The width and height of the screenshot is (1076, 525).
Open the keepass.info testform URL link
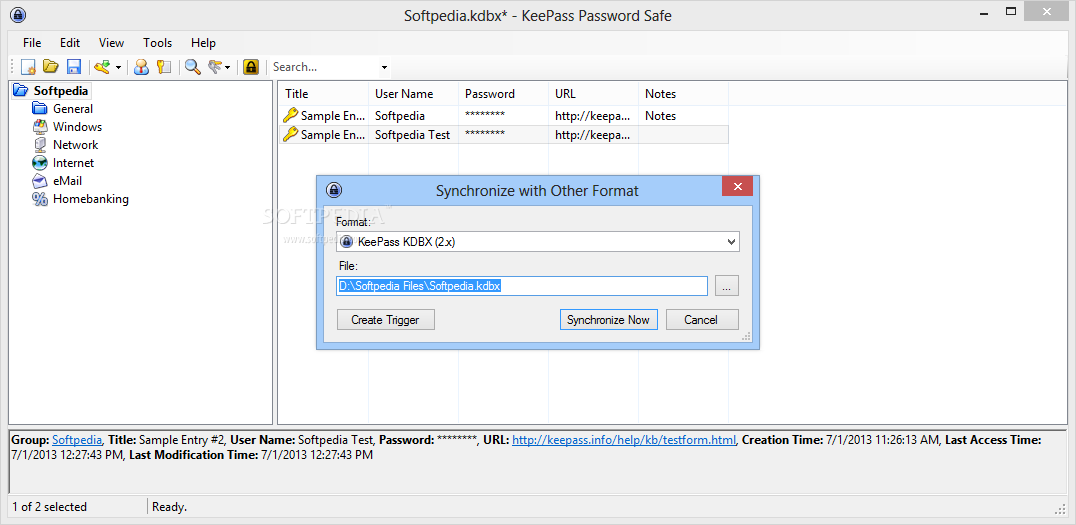pyautogui.click(x=624, y=440)
